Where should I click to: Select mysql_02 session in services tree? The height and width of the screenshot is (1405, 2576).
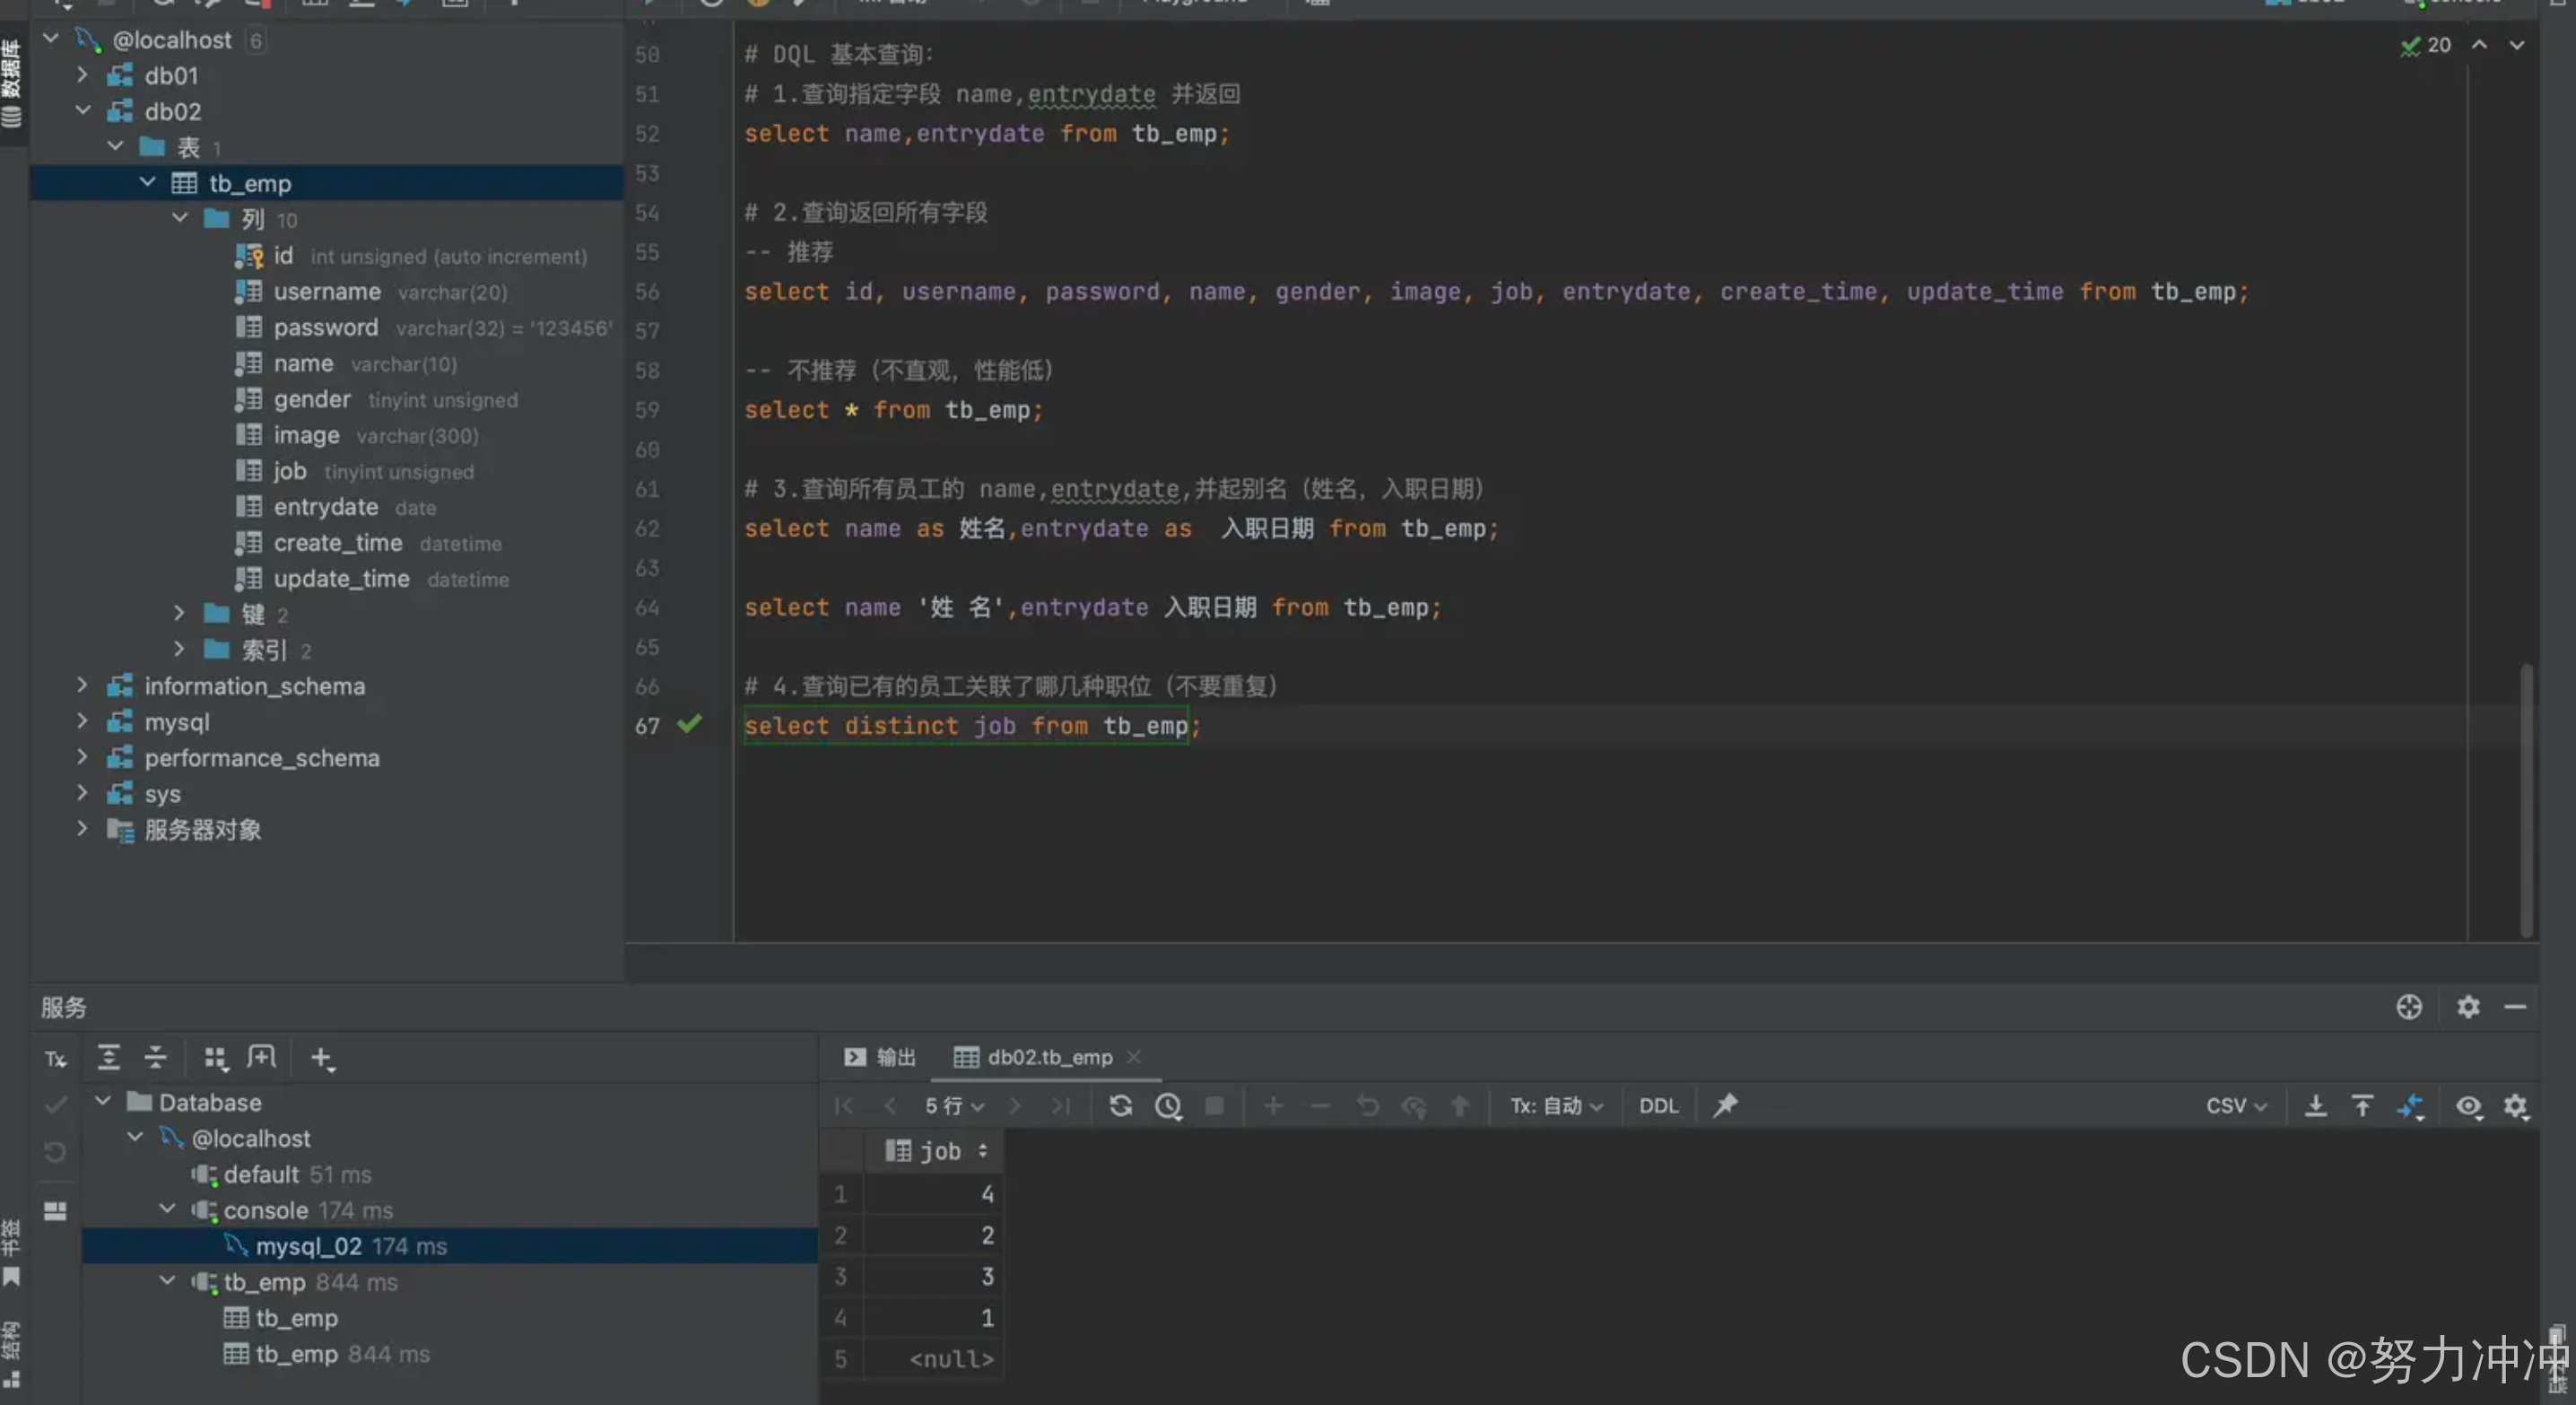[308, 1246]
